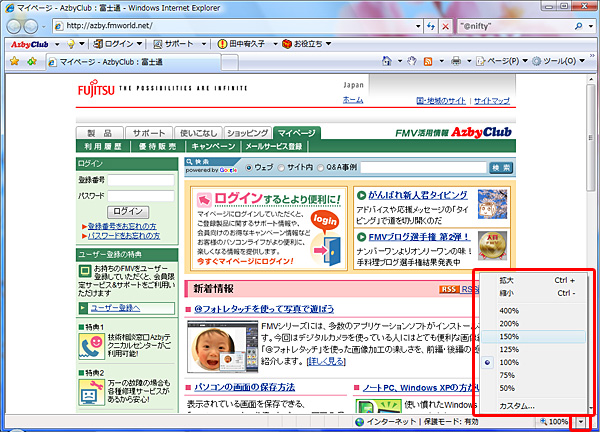Select the Q&A事例 radio button
600x432 pixels.
click(x=320, y=168)
